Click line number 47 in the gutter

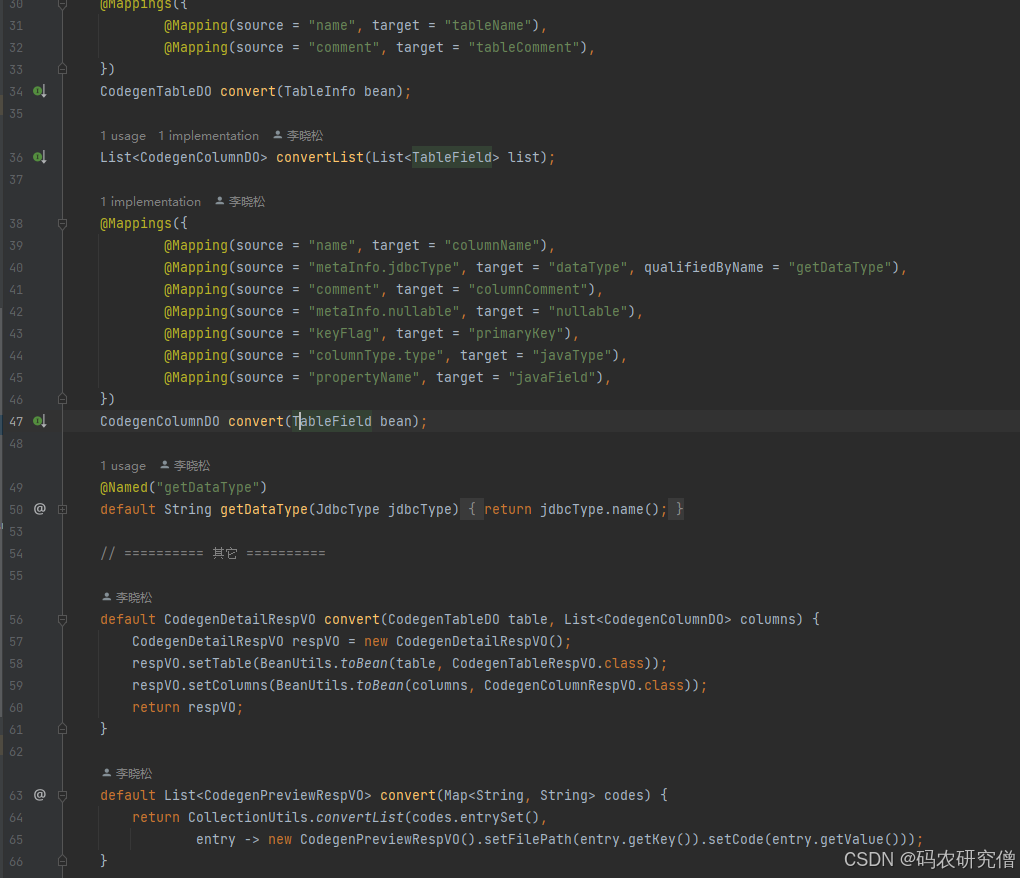(x=17, y=421)
